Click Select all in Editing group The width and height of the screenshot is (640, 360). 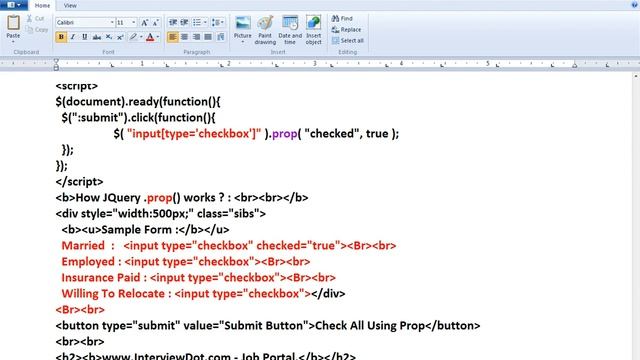tap(348, 40)
